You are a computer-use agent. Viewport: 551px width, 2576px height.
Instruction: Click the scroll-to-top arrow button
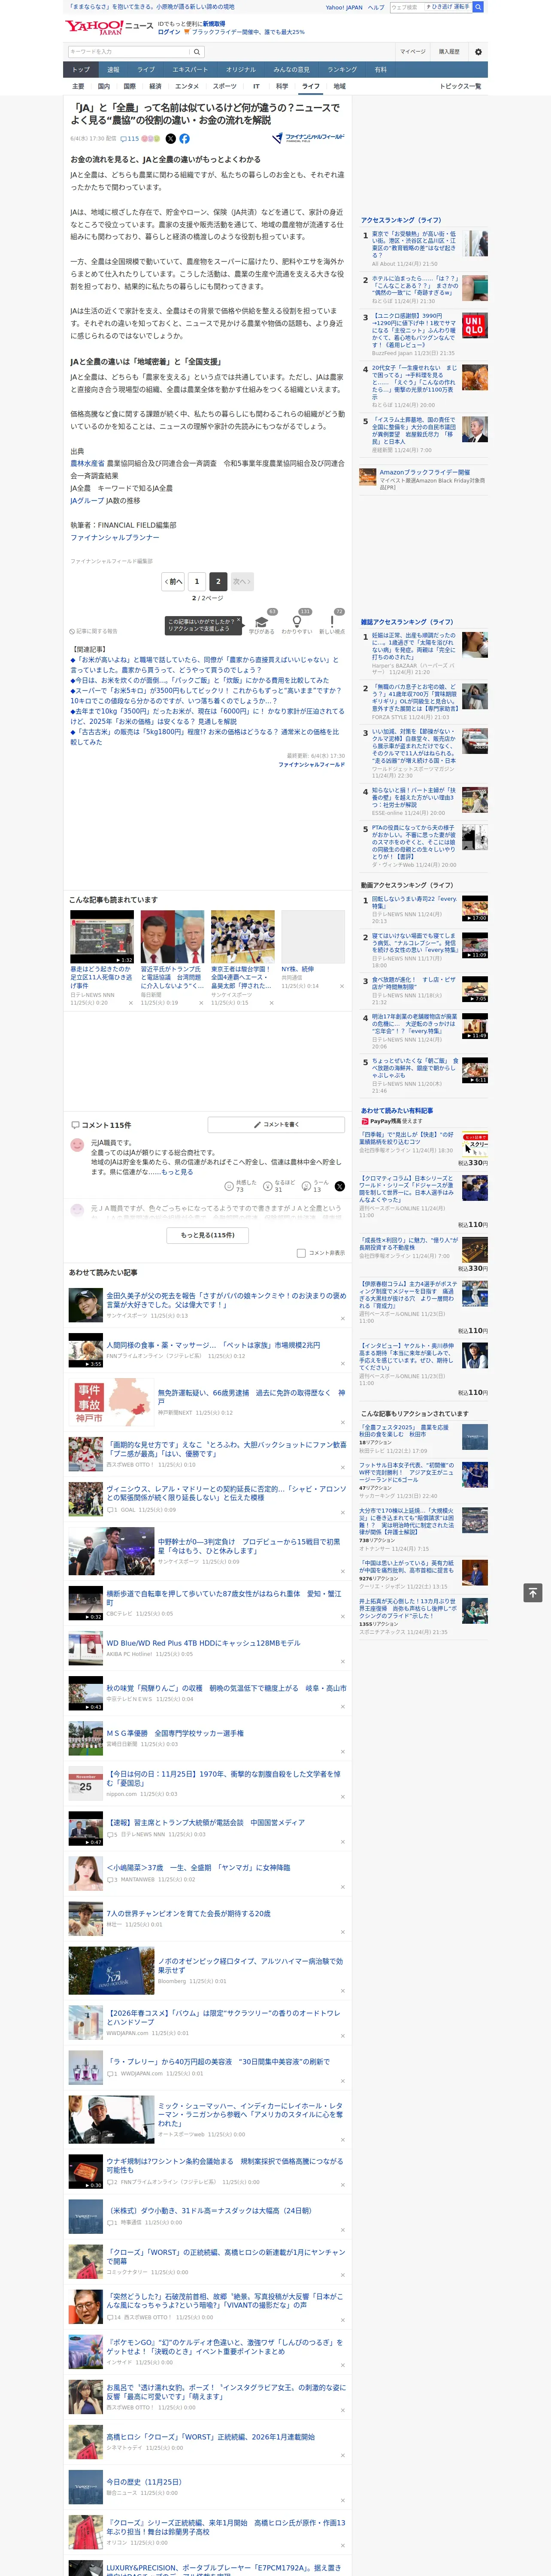pos(532,1592)
